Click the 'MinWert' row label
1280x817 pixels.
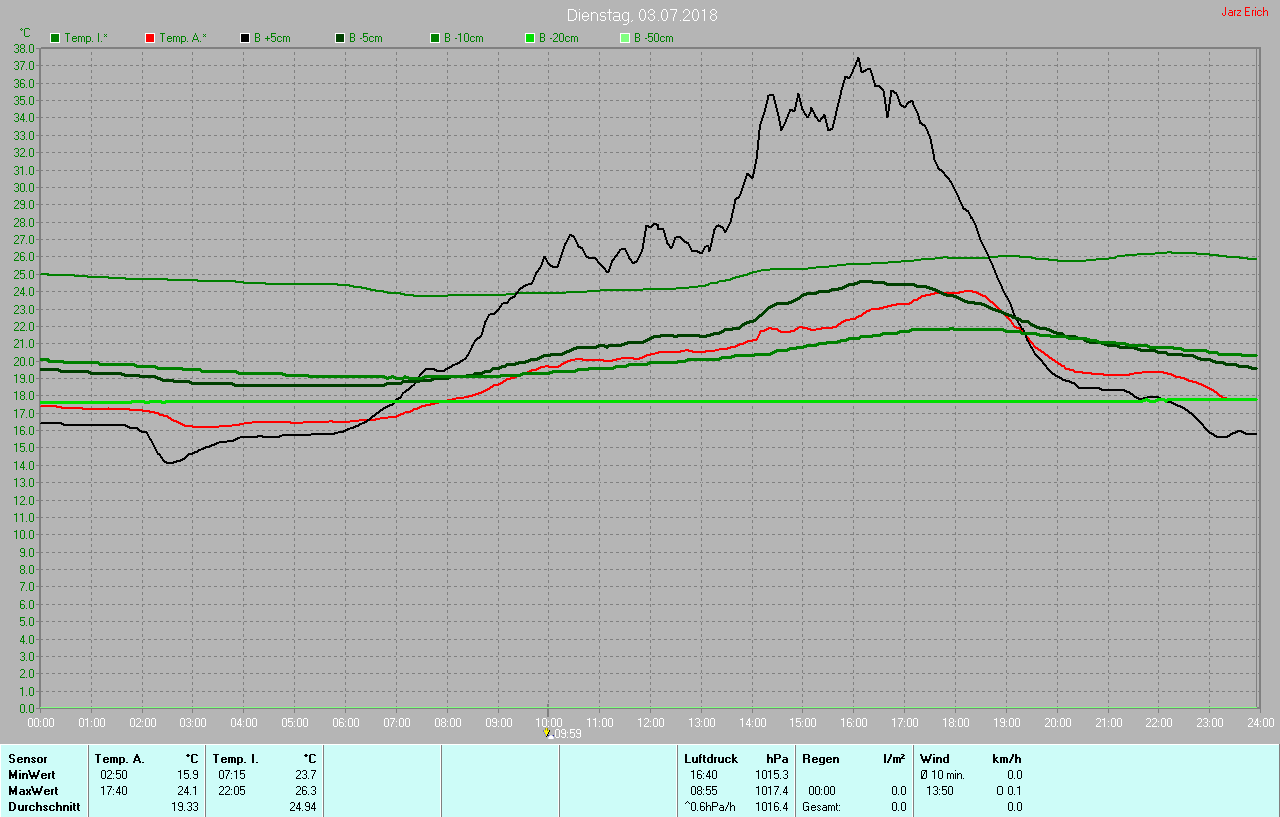[31, 775]
